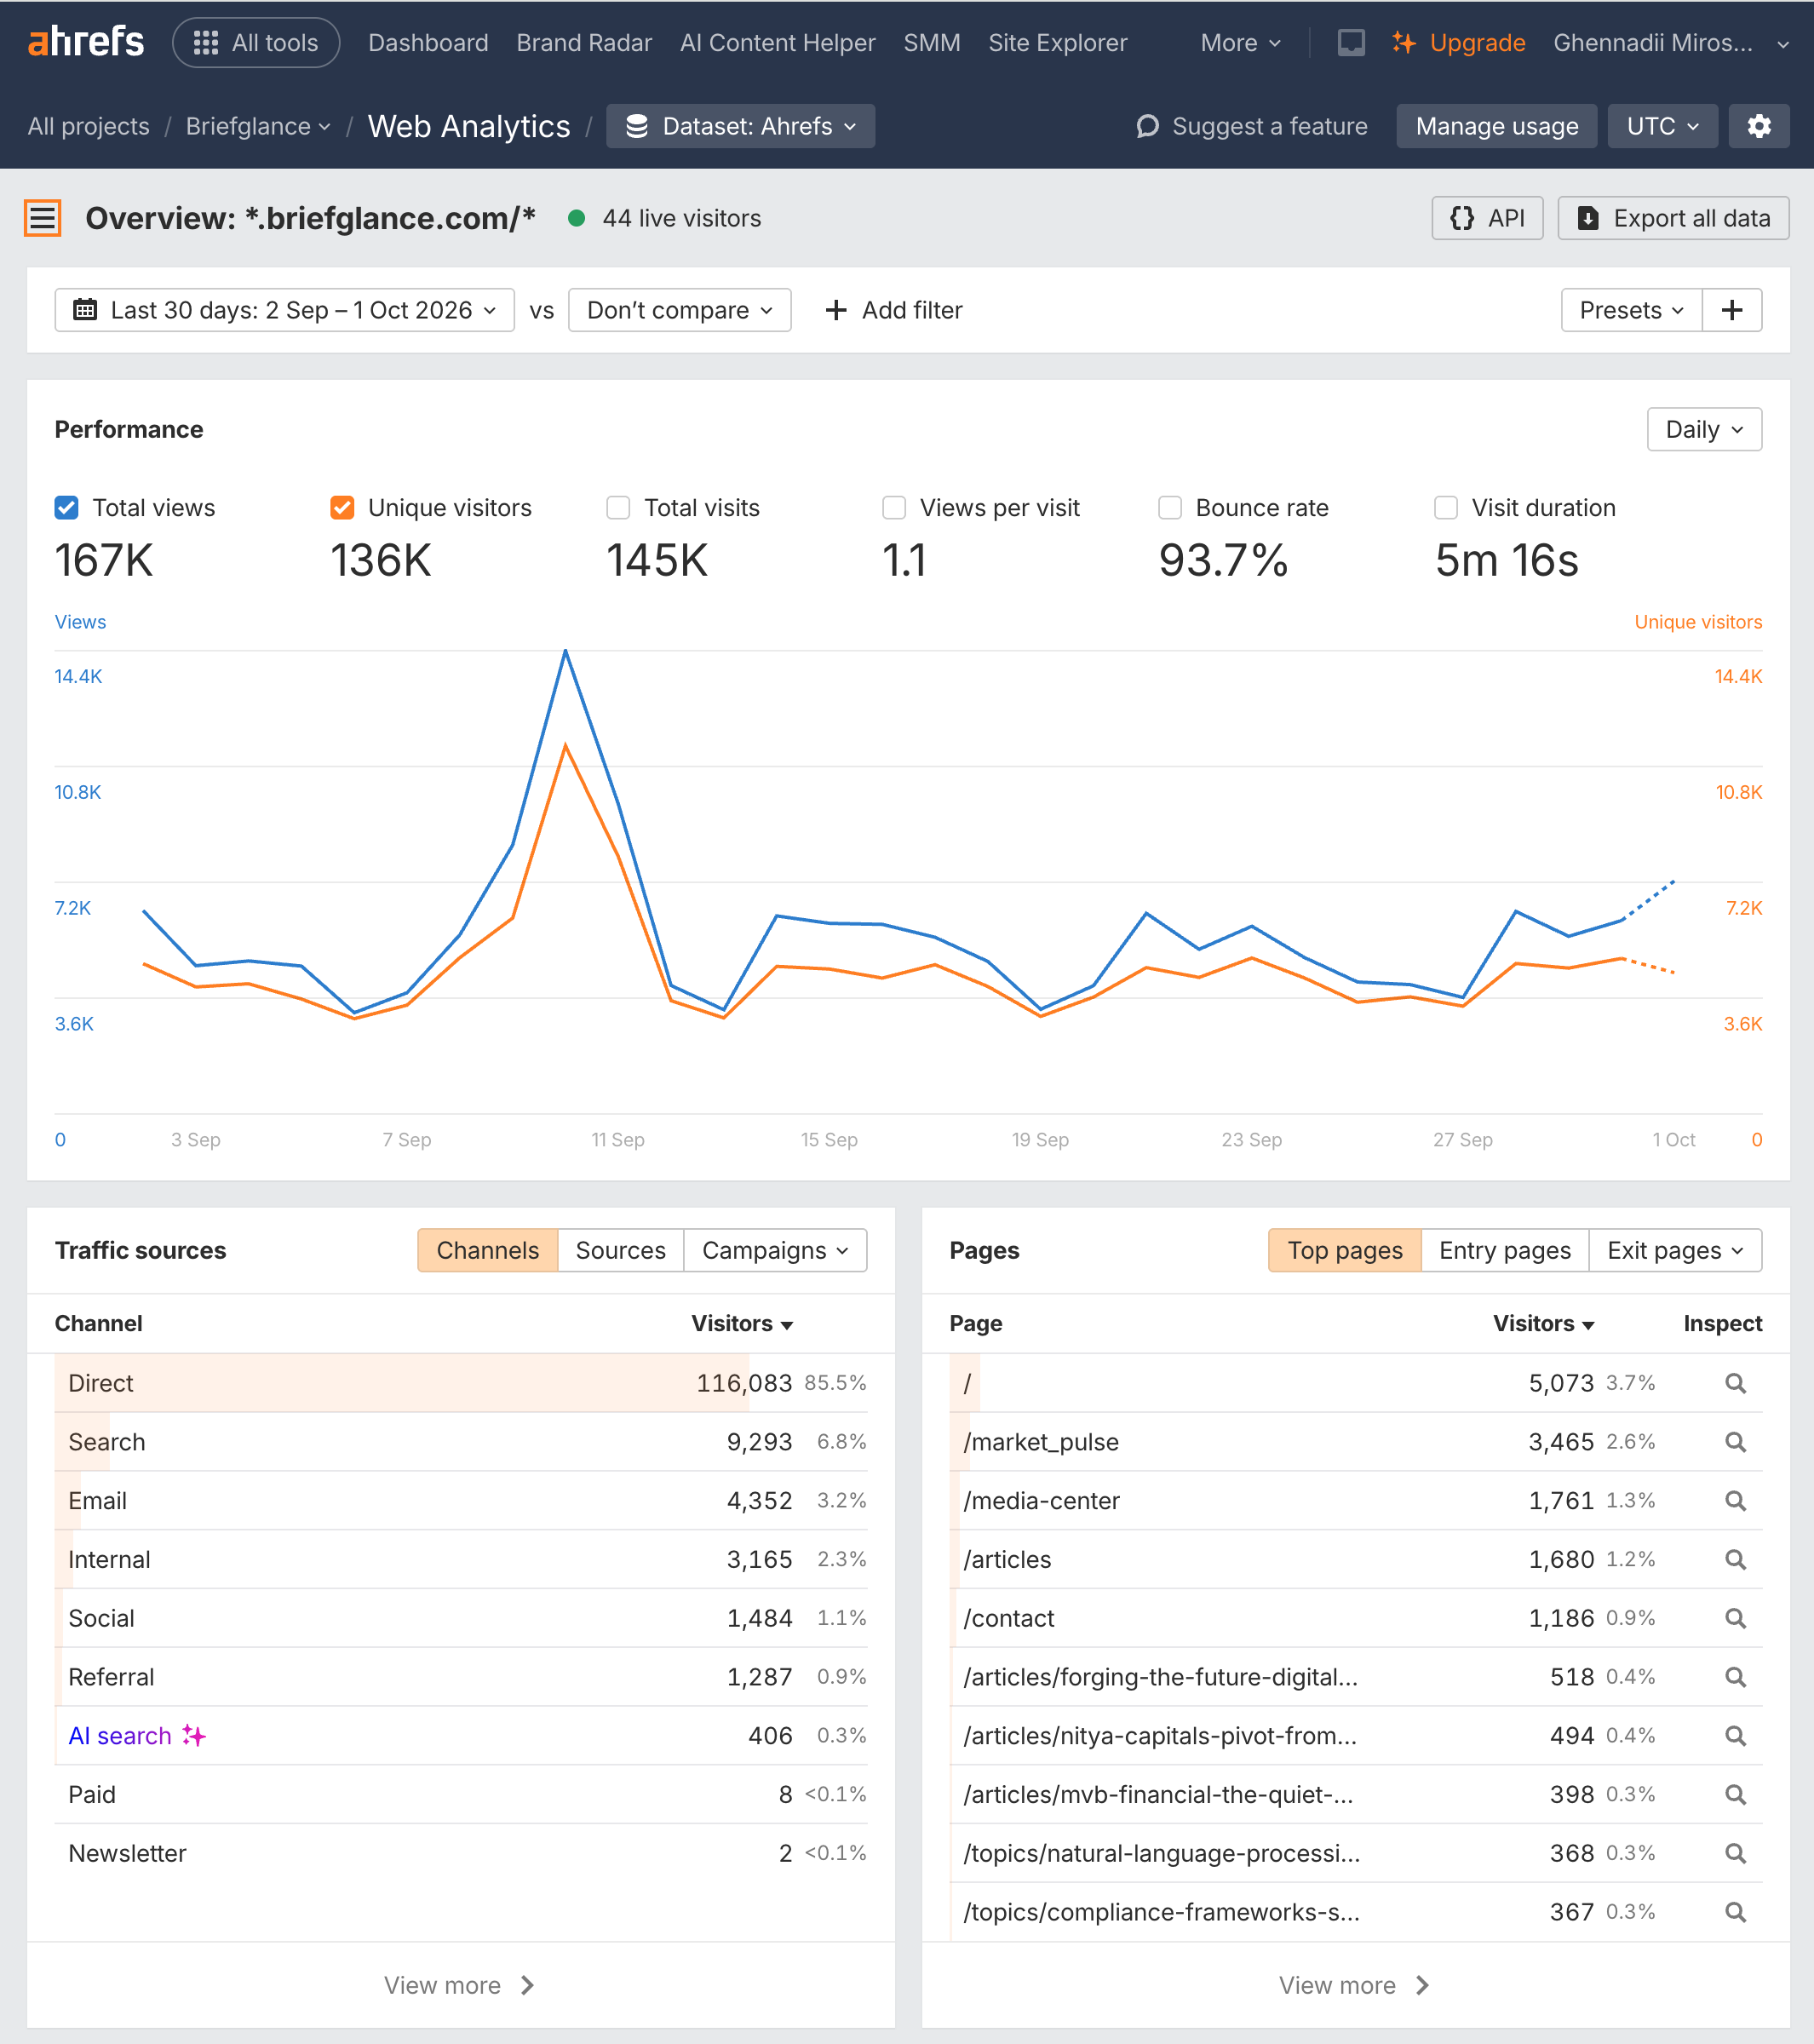Uncheck the Total views checkbox
This screenshot has width=1814, height=2044.
point(66,508)
